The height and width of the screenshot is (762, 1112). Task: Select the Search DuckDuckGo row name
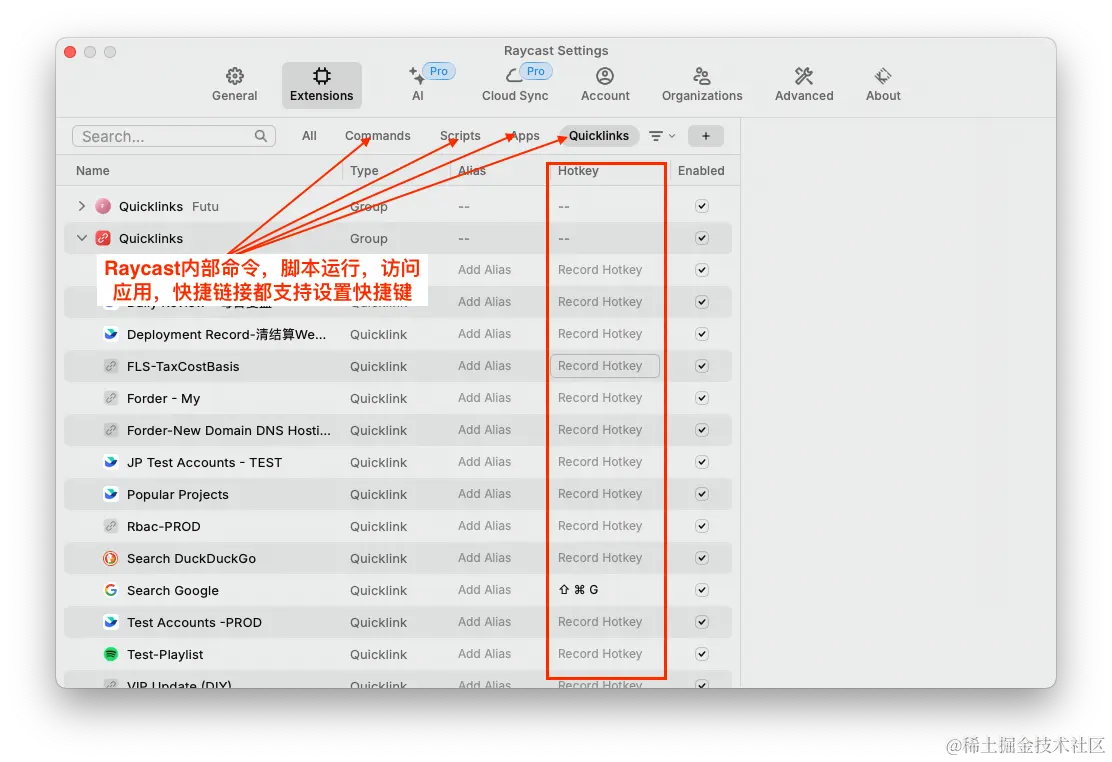pyautogui.click(x=191, y=558)
